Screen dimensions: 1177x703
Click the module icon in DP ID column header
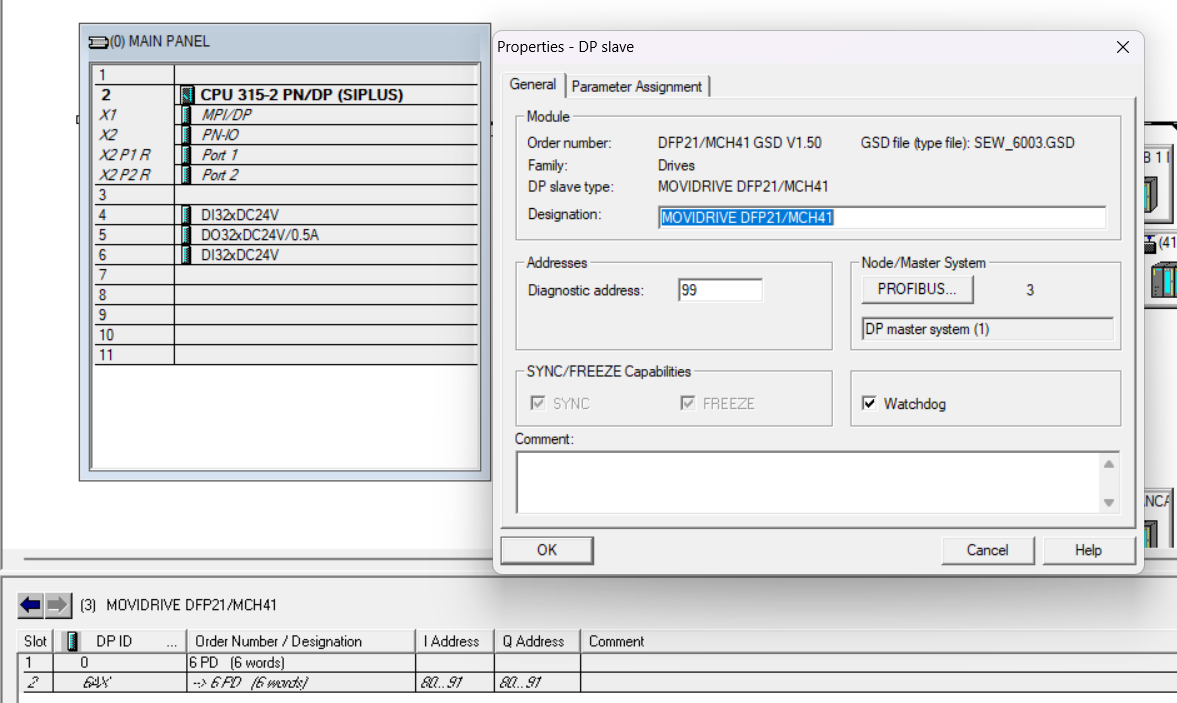coord(72,641)
